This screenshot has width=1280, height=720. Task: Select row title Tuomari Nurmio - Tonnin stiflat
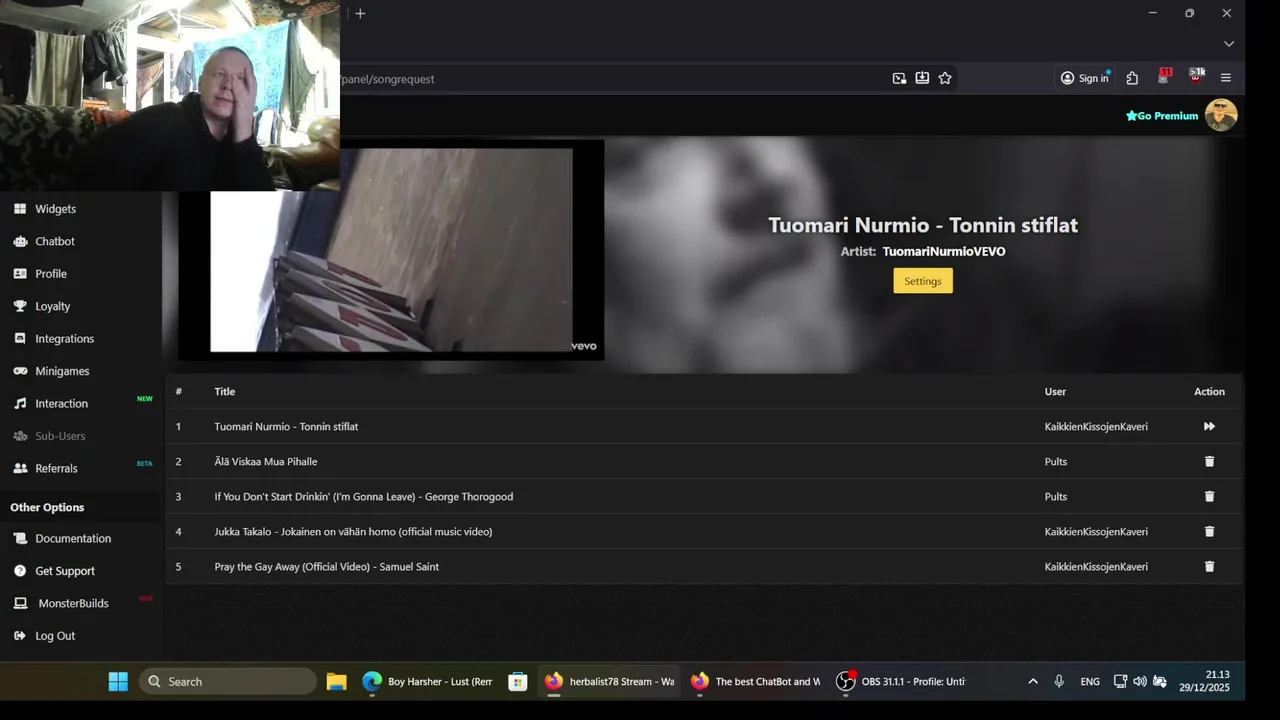(x=286, y=426)
